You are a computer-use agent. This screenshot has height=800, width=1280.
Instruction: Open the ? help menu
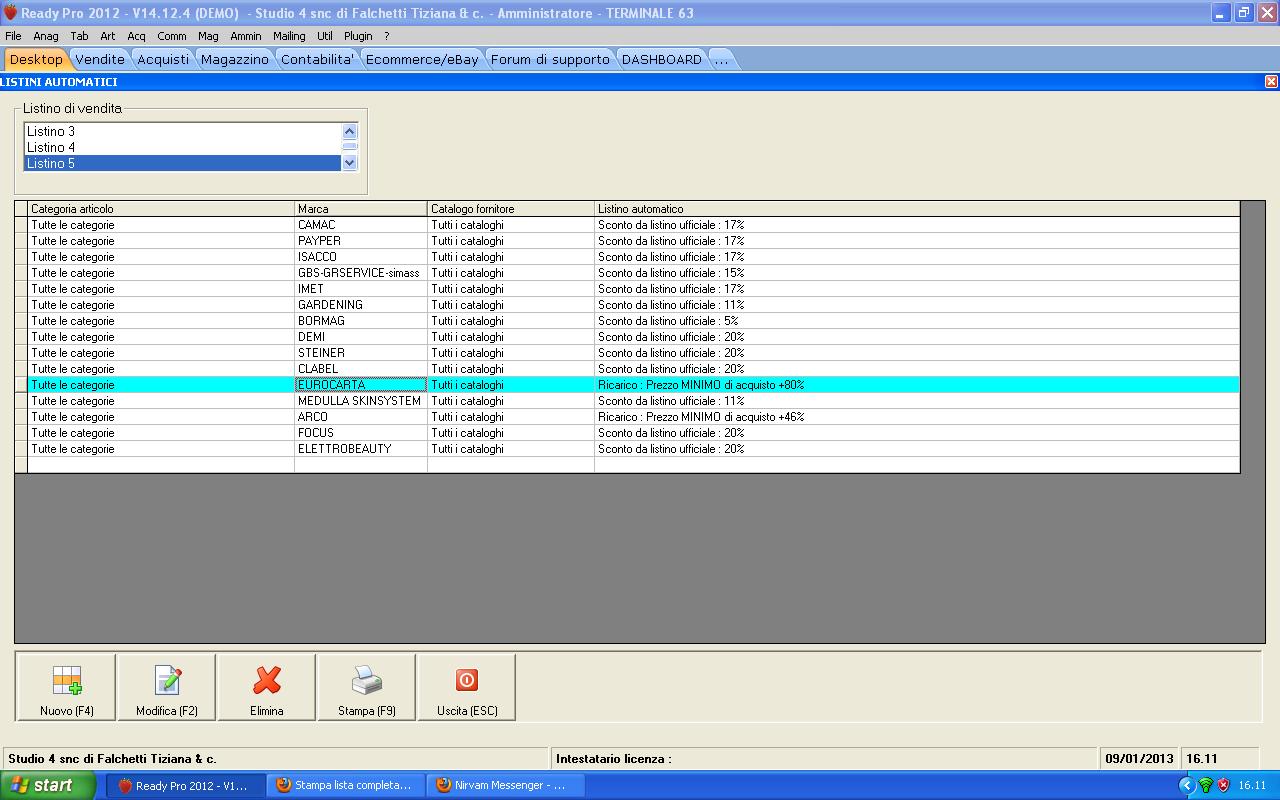386,36
